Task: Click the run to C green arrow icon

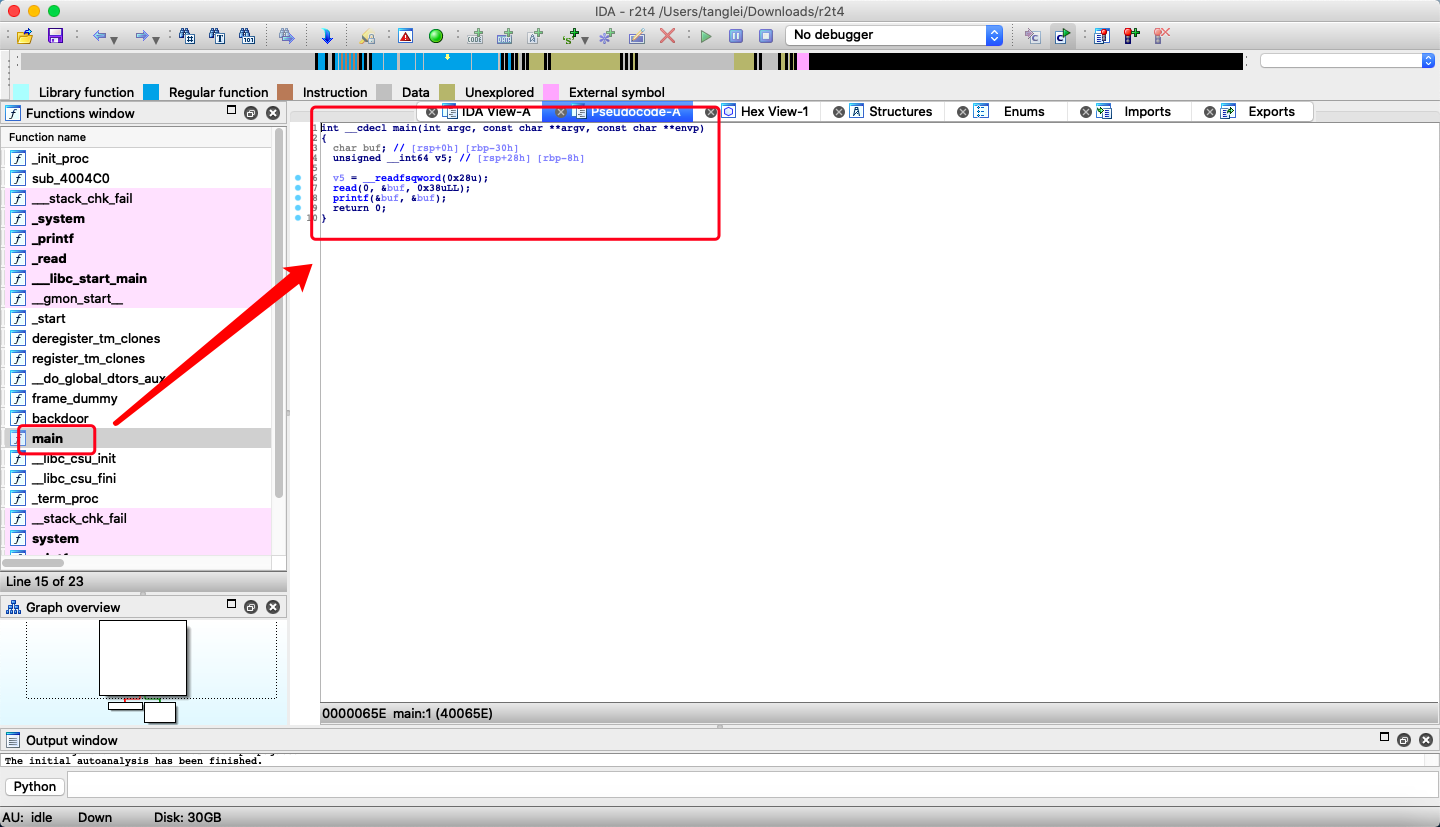Action: click(1063, 36)
